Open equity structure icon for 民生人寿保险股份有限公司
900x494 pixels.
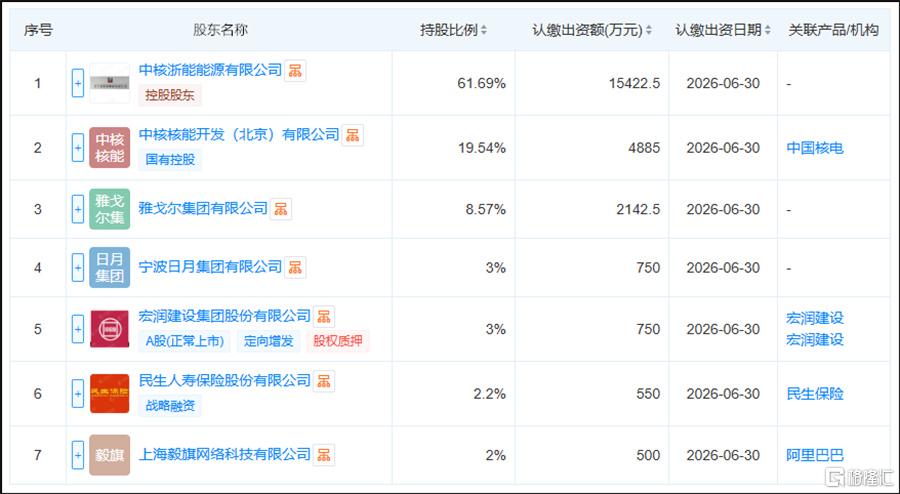pos(324,382)
